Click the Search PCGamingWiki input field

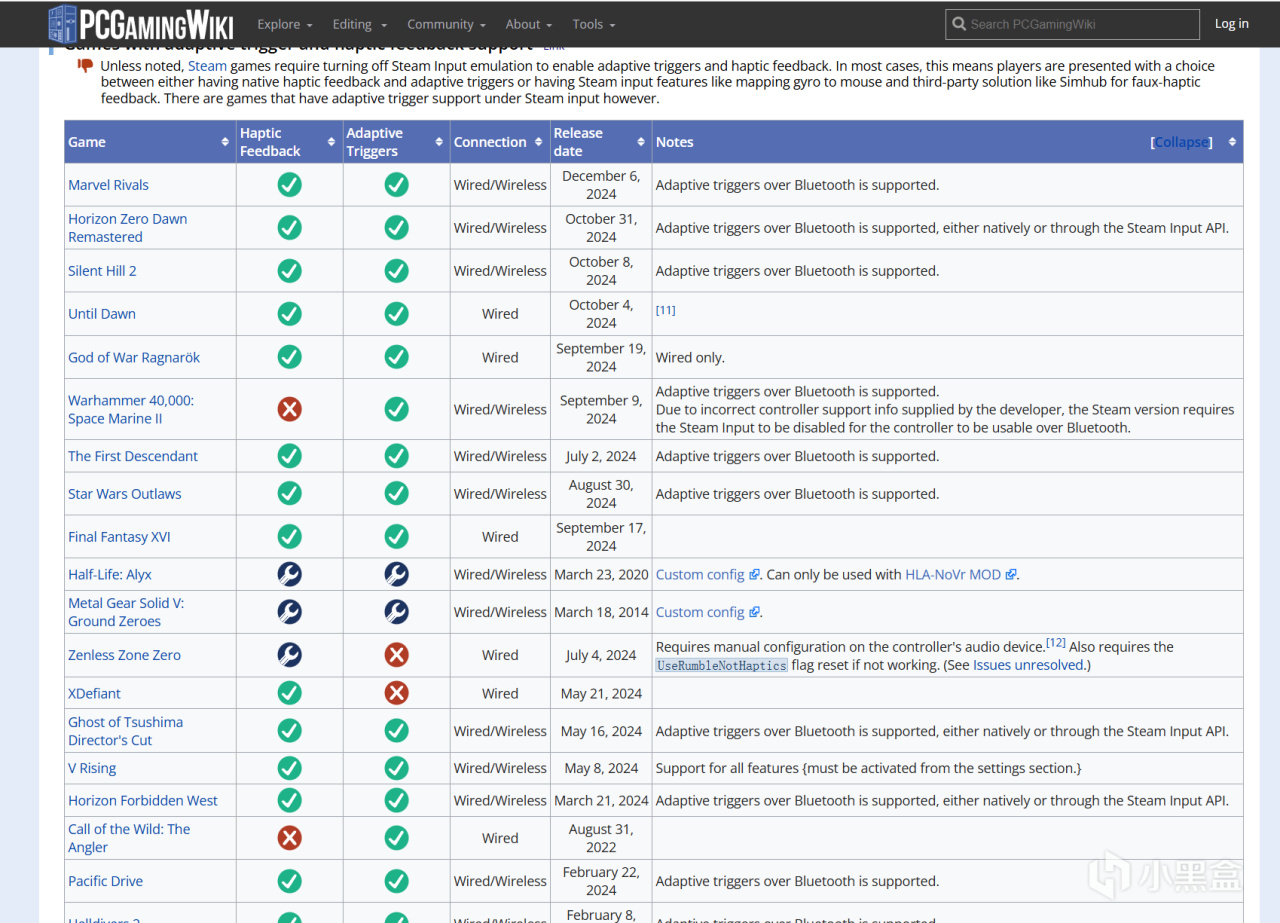coord(1080,24)
